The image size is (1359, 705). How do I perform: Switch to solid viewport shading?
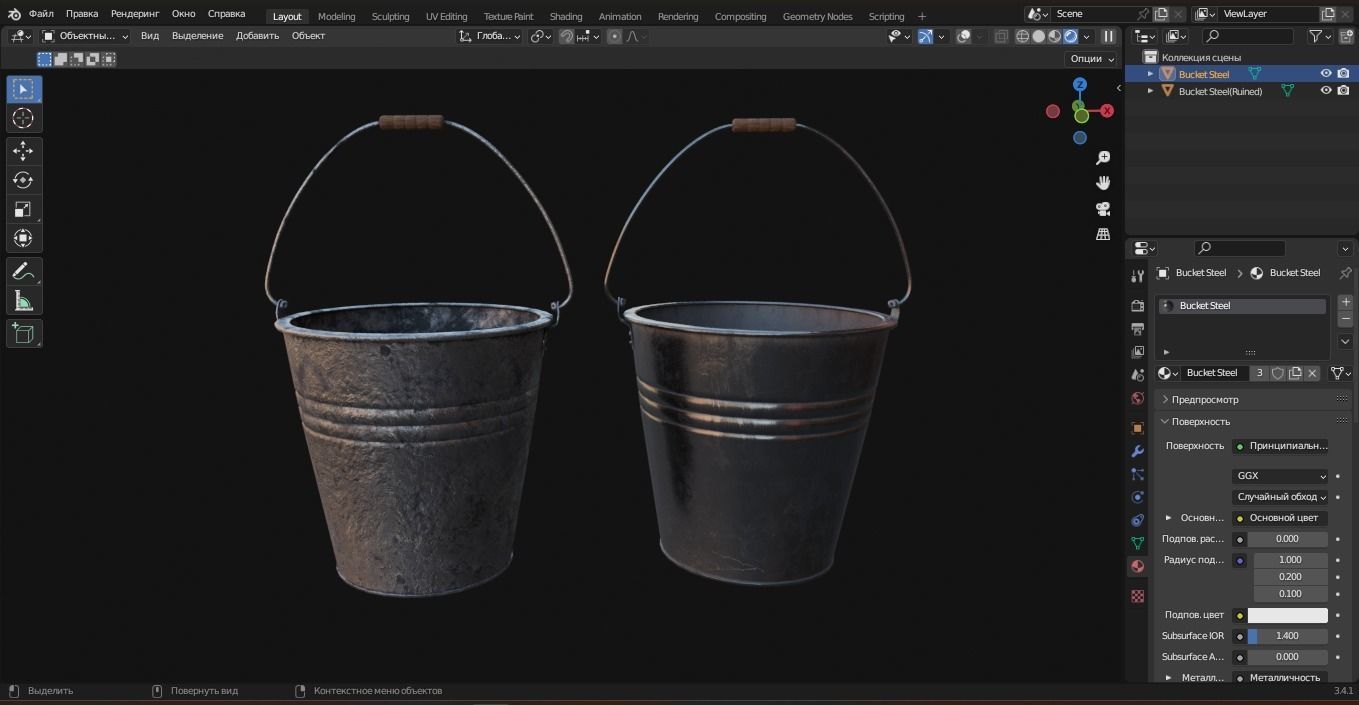[x=1039, y=36]
